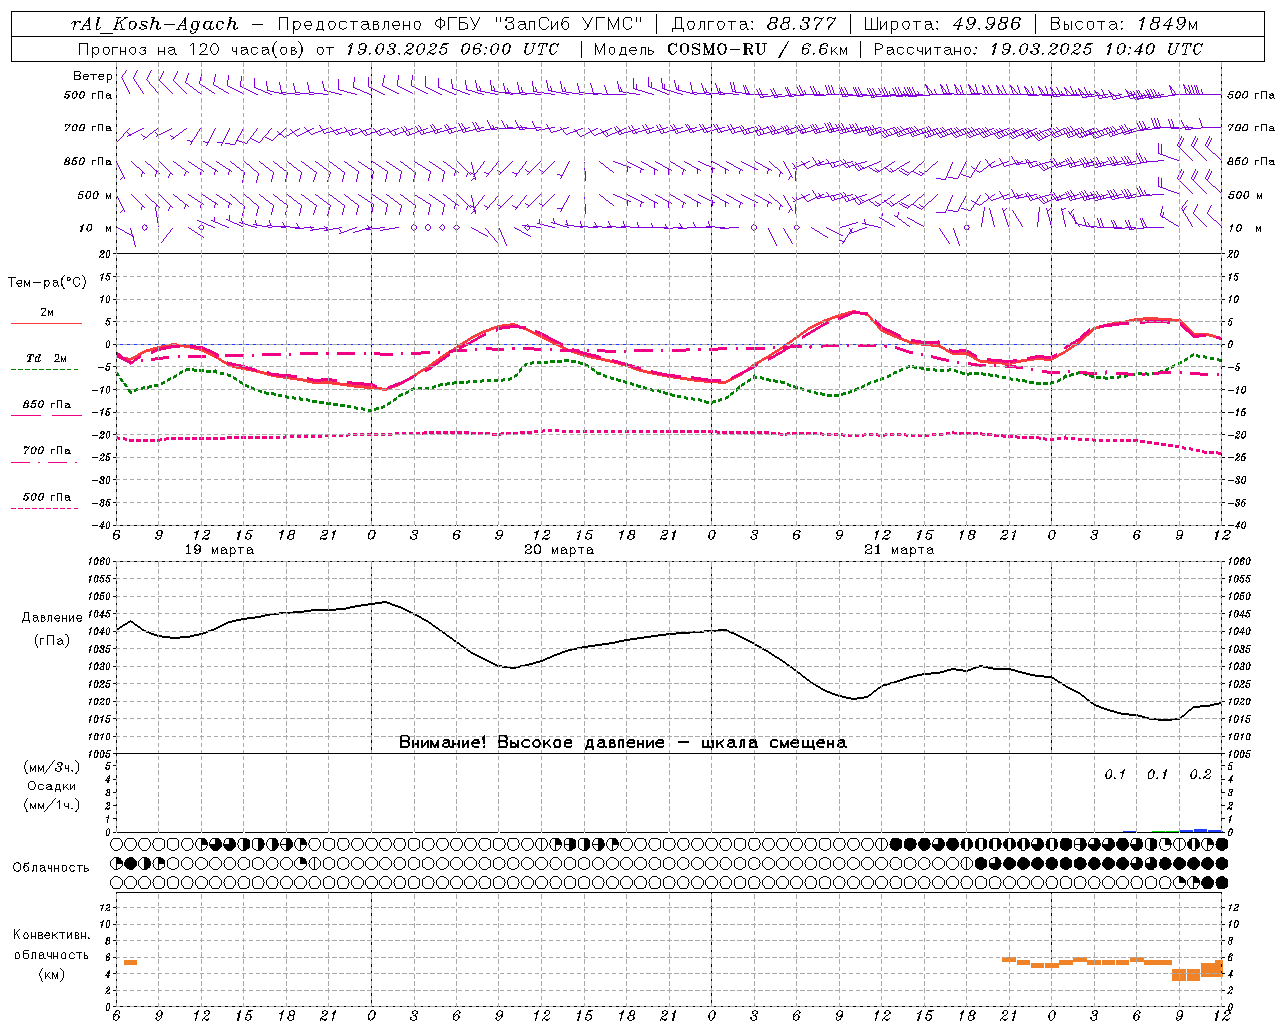Select the (мм/1ч.) precipitation unit label
Image resolution: width=1280 pixels, height=1024 pixels.
51,805
